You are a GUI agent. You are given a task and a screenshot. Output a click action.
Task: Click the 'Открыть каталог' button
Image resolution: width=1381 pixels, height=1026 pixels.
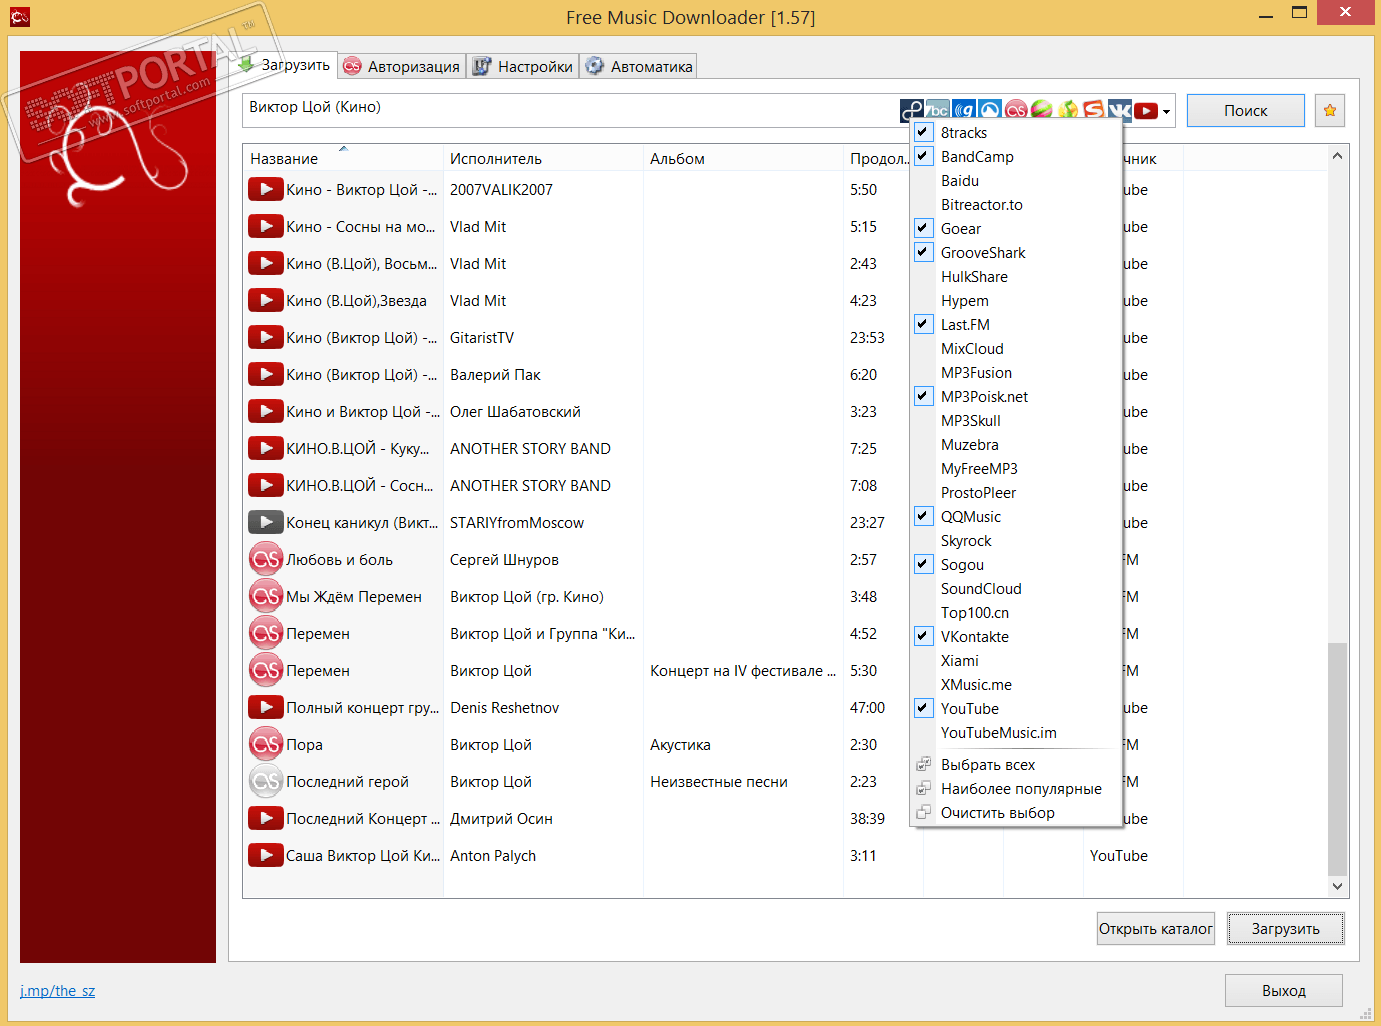click(x=1156, y=928)
